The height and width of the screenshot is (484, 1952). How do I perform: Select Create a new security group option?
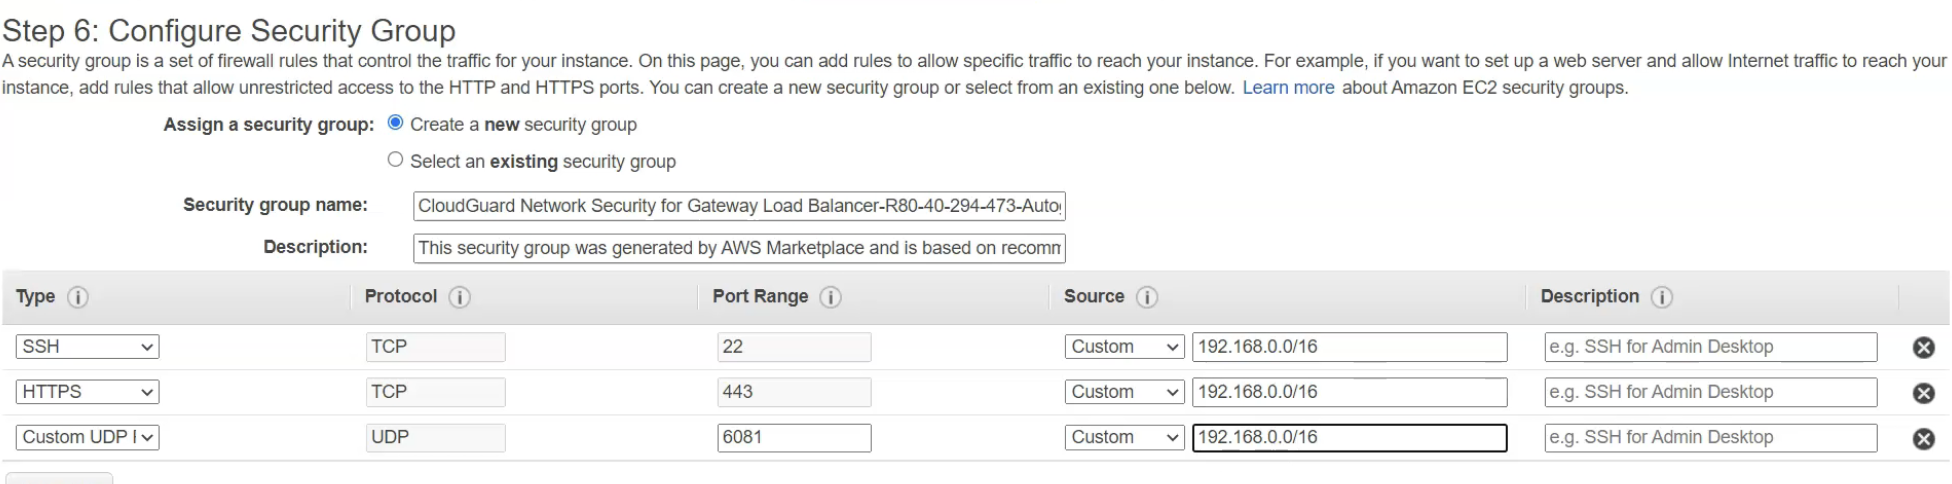tap(395, 123)
